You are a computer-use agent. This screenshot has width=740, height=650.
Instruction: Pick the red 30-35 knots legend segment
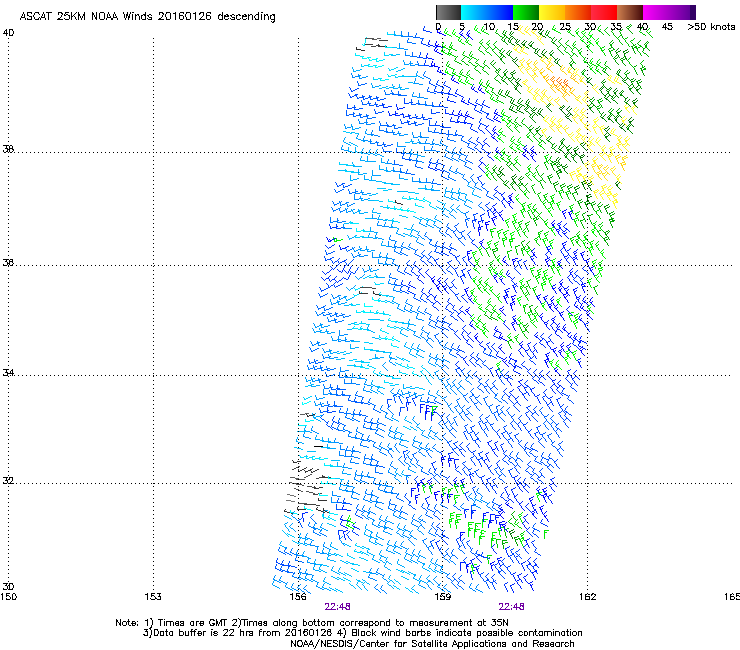604,12
